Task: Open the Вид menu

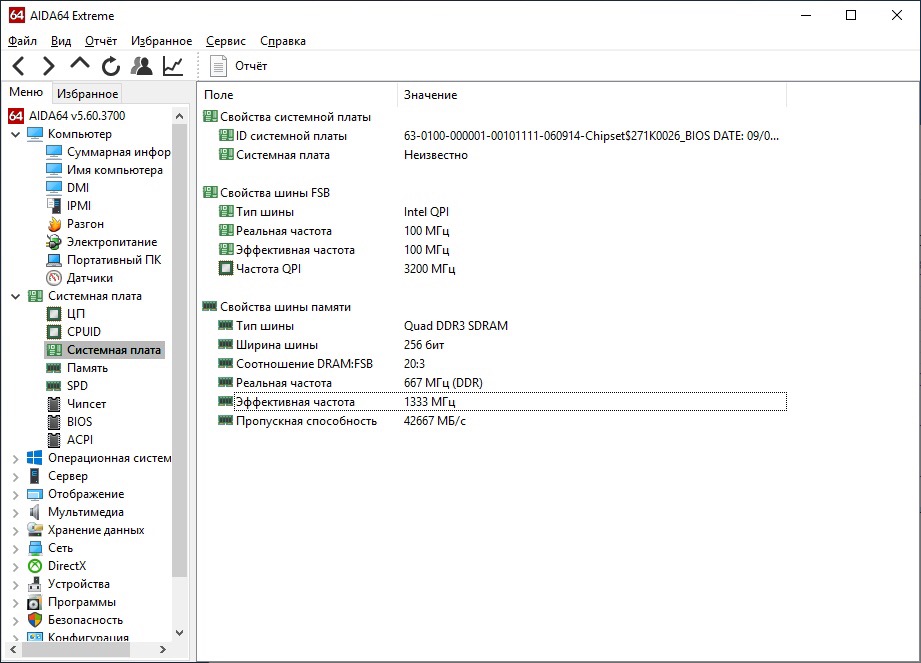Action: pos(60,41)
